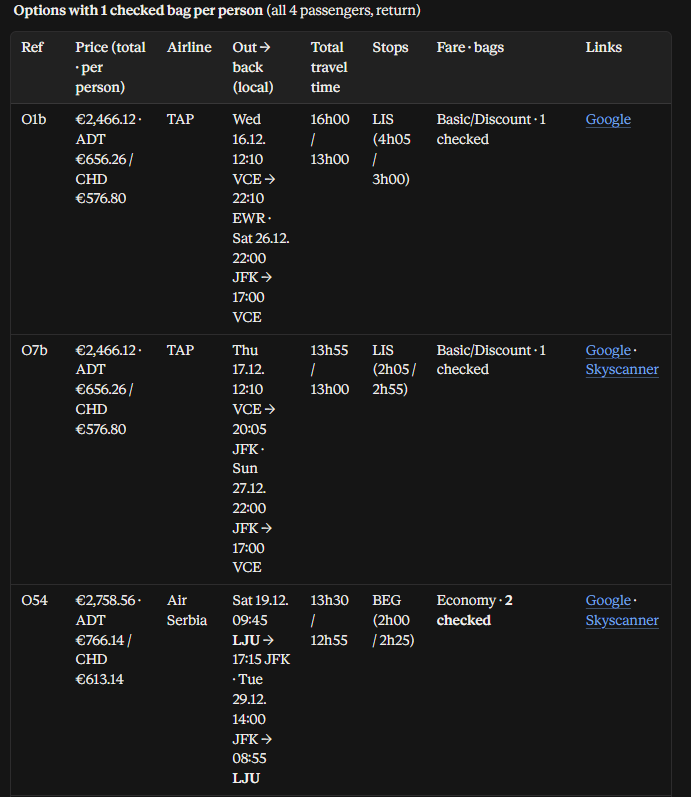Open the Skyscanner link in the O54 row
The height and width of the screenshot is (797, 691).
tap(622, 620)
